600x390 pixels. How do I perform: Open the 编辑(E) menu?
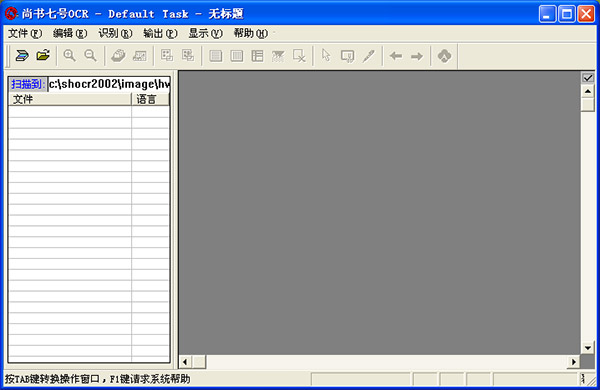coord(70,34)
